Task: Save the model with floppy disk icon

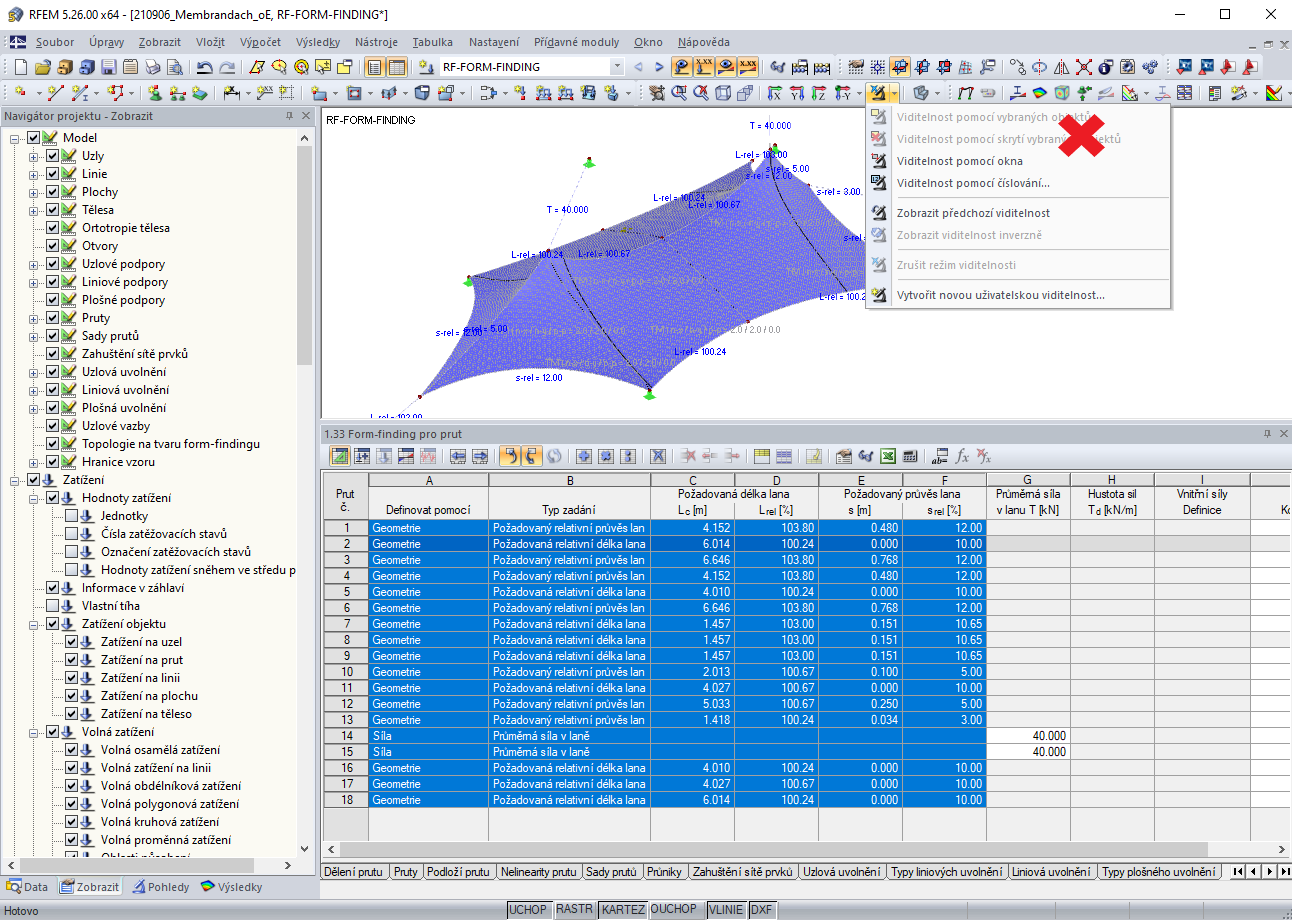Action: tap(108, 67)
